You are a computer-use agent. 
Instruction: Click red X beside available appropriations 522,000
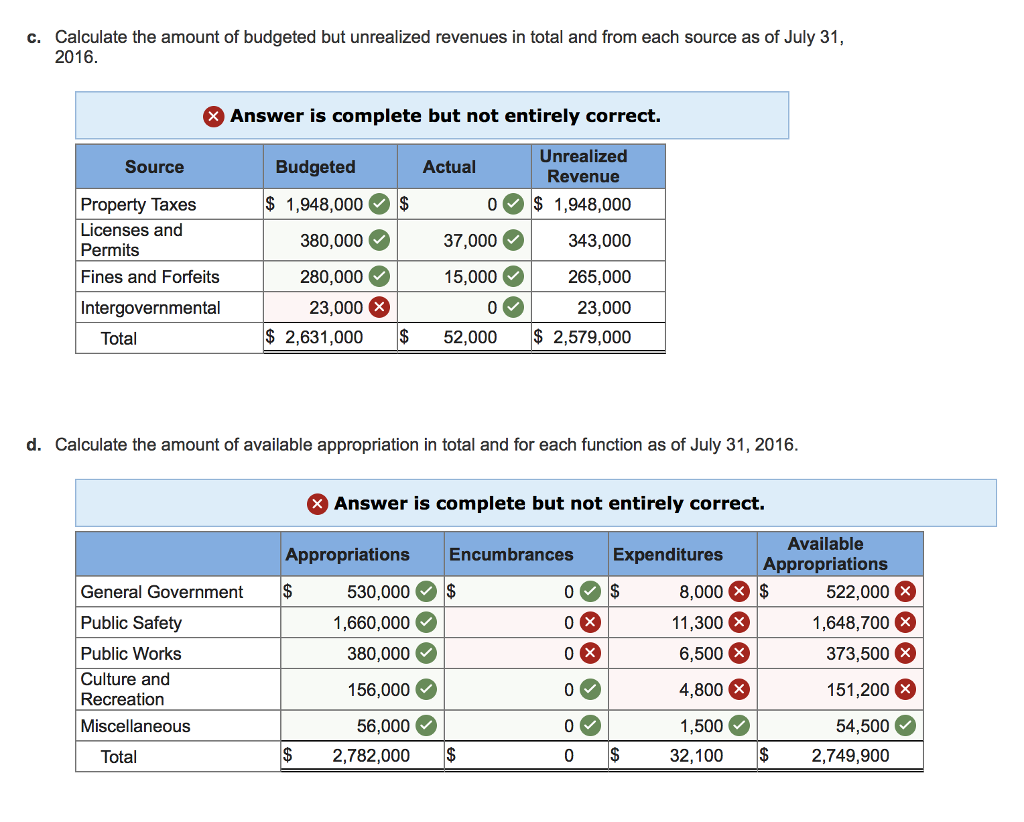coord(905,592)
